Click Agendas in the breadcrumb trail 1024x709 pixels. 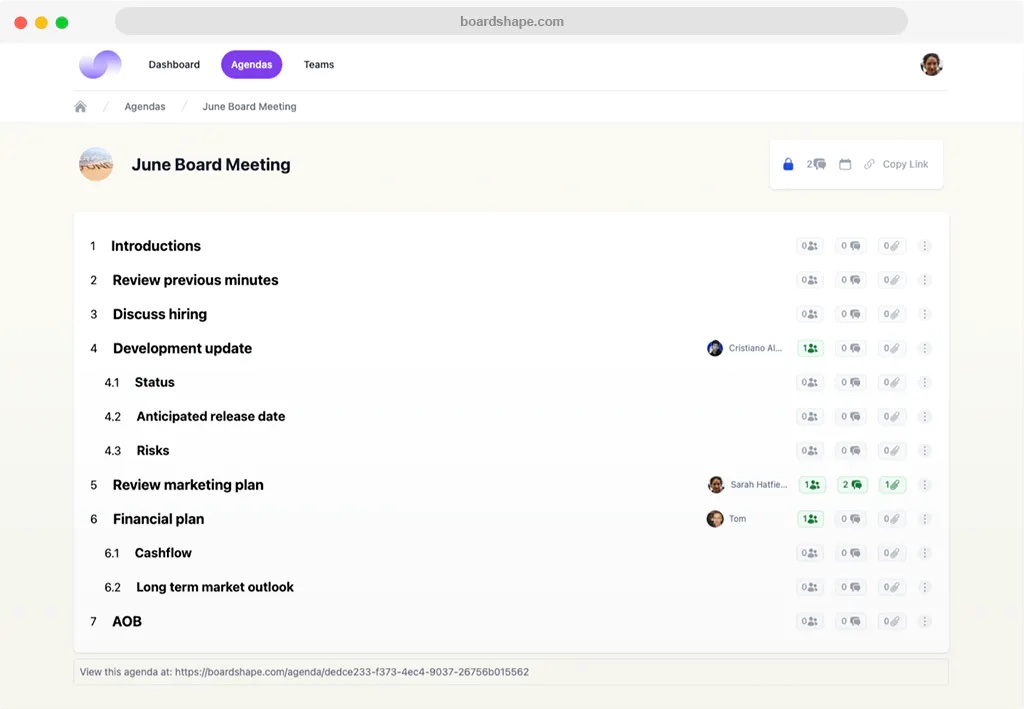pyautogui.click(x=144, y=106)
